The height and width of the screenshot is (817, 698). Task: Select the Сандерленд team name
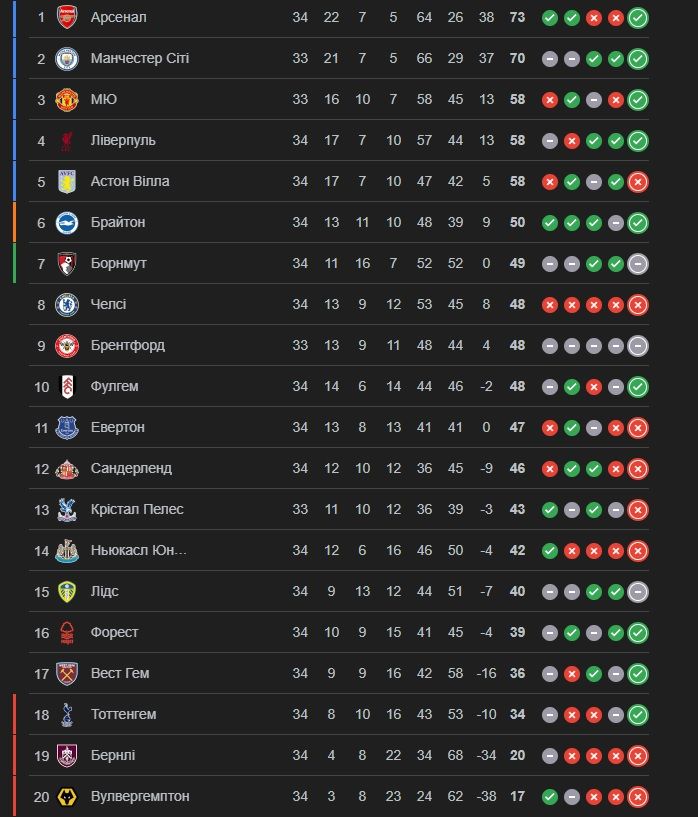130,468
